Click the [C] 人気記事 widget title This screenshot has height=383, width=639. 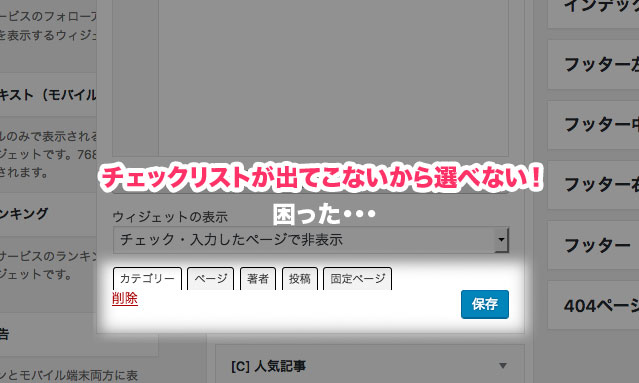269,366
